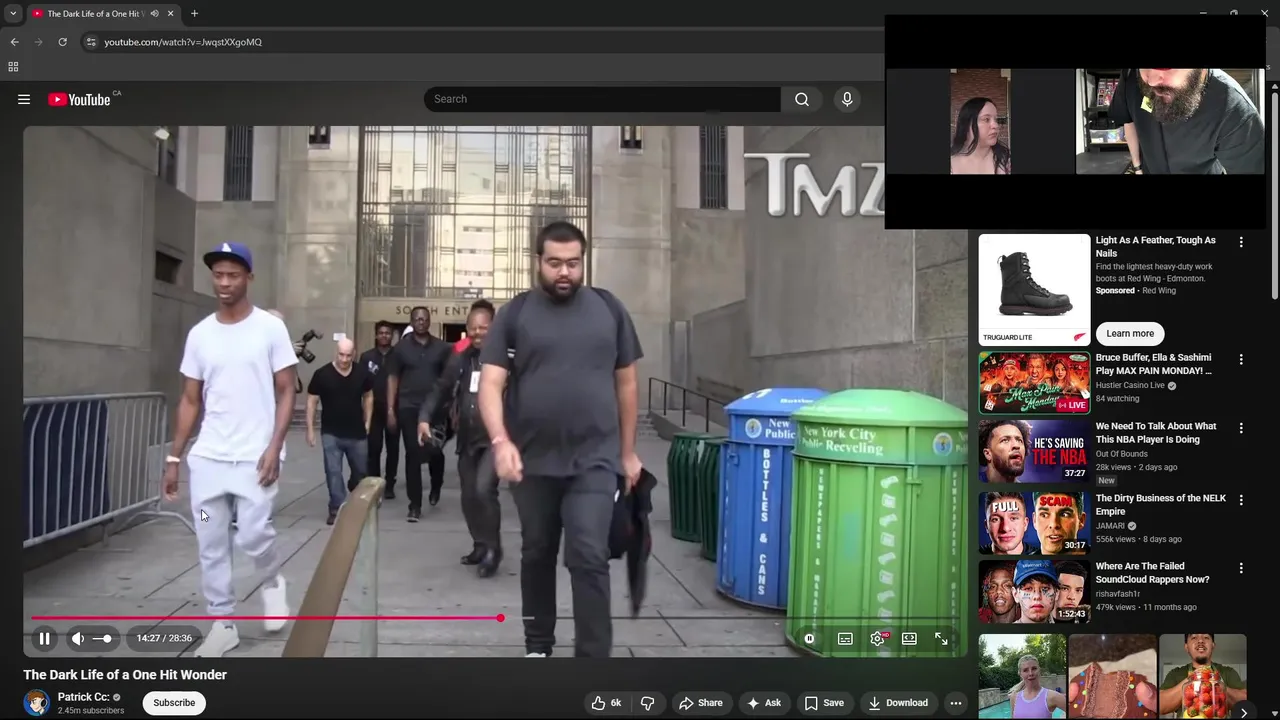Open the Red Wing boot ad image
1280x720 pixels.
tap(1034, 290)
